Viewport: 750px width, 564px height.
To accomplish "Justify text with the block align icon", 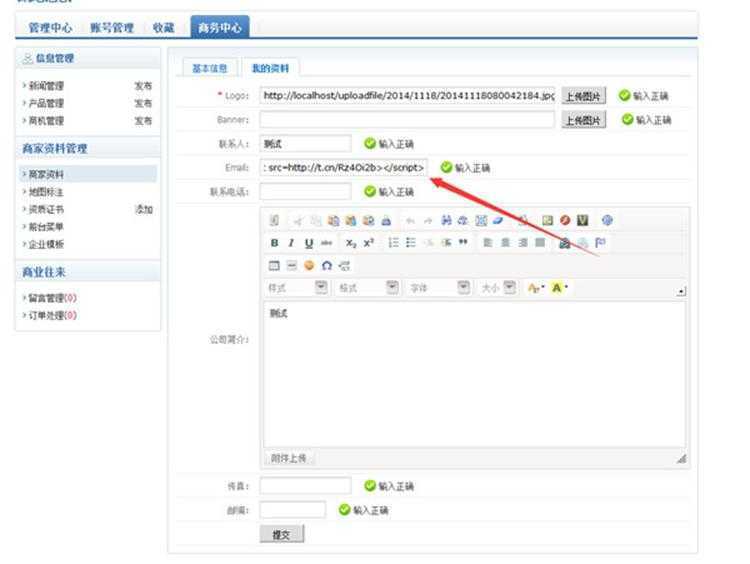I will (x=540, y=243).
